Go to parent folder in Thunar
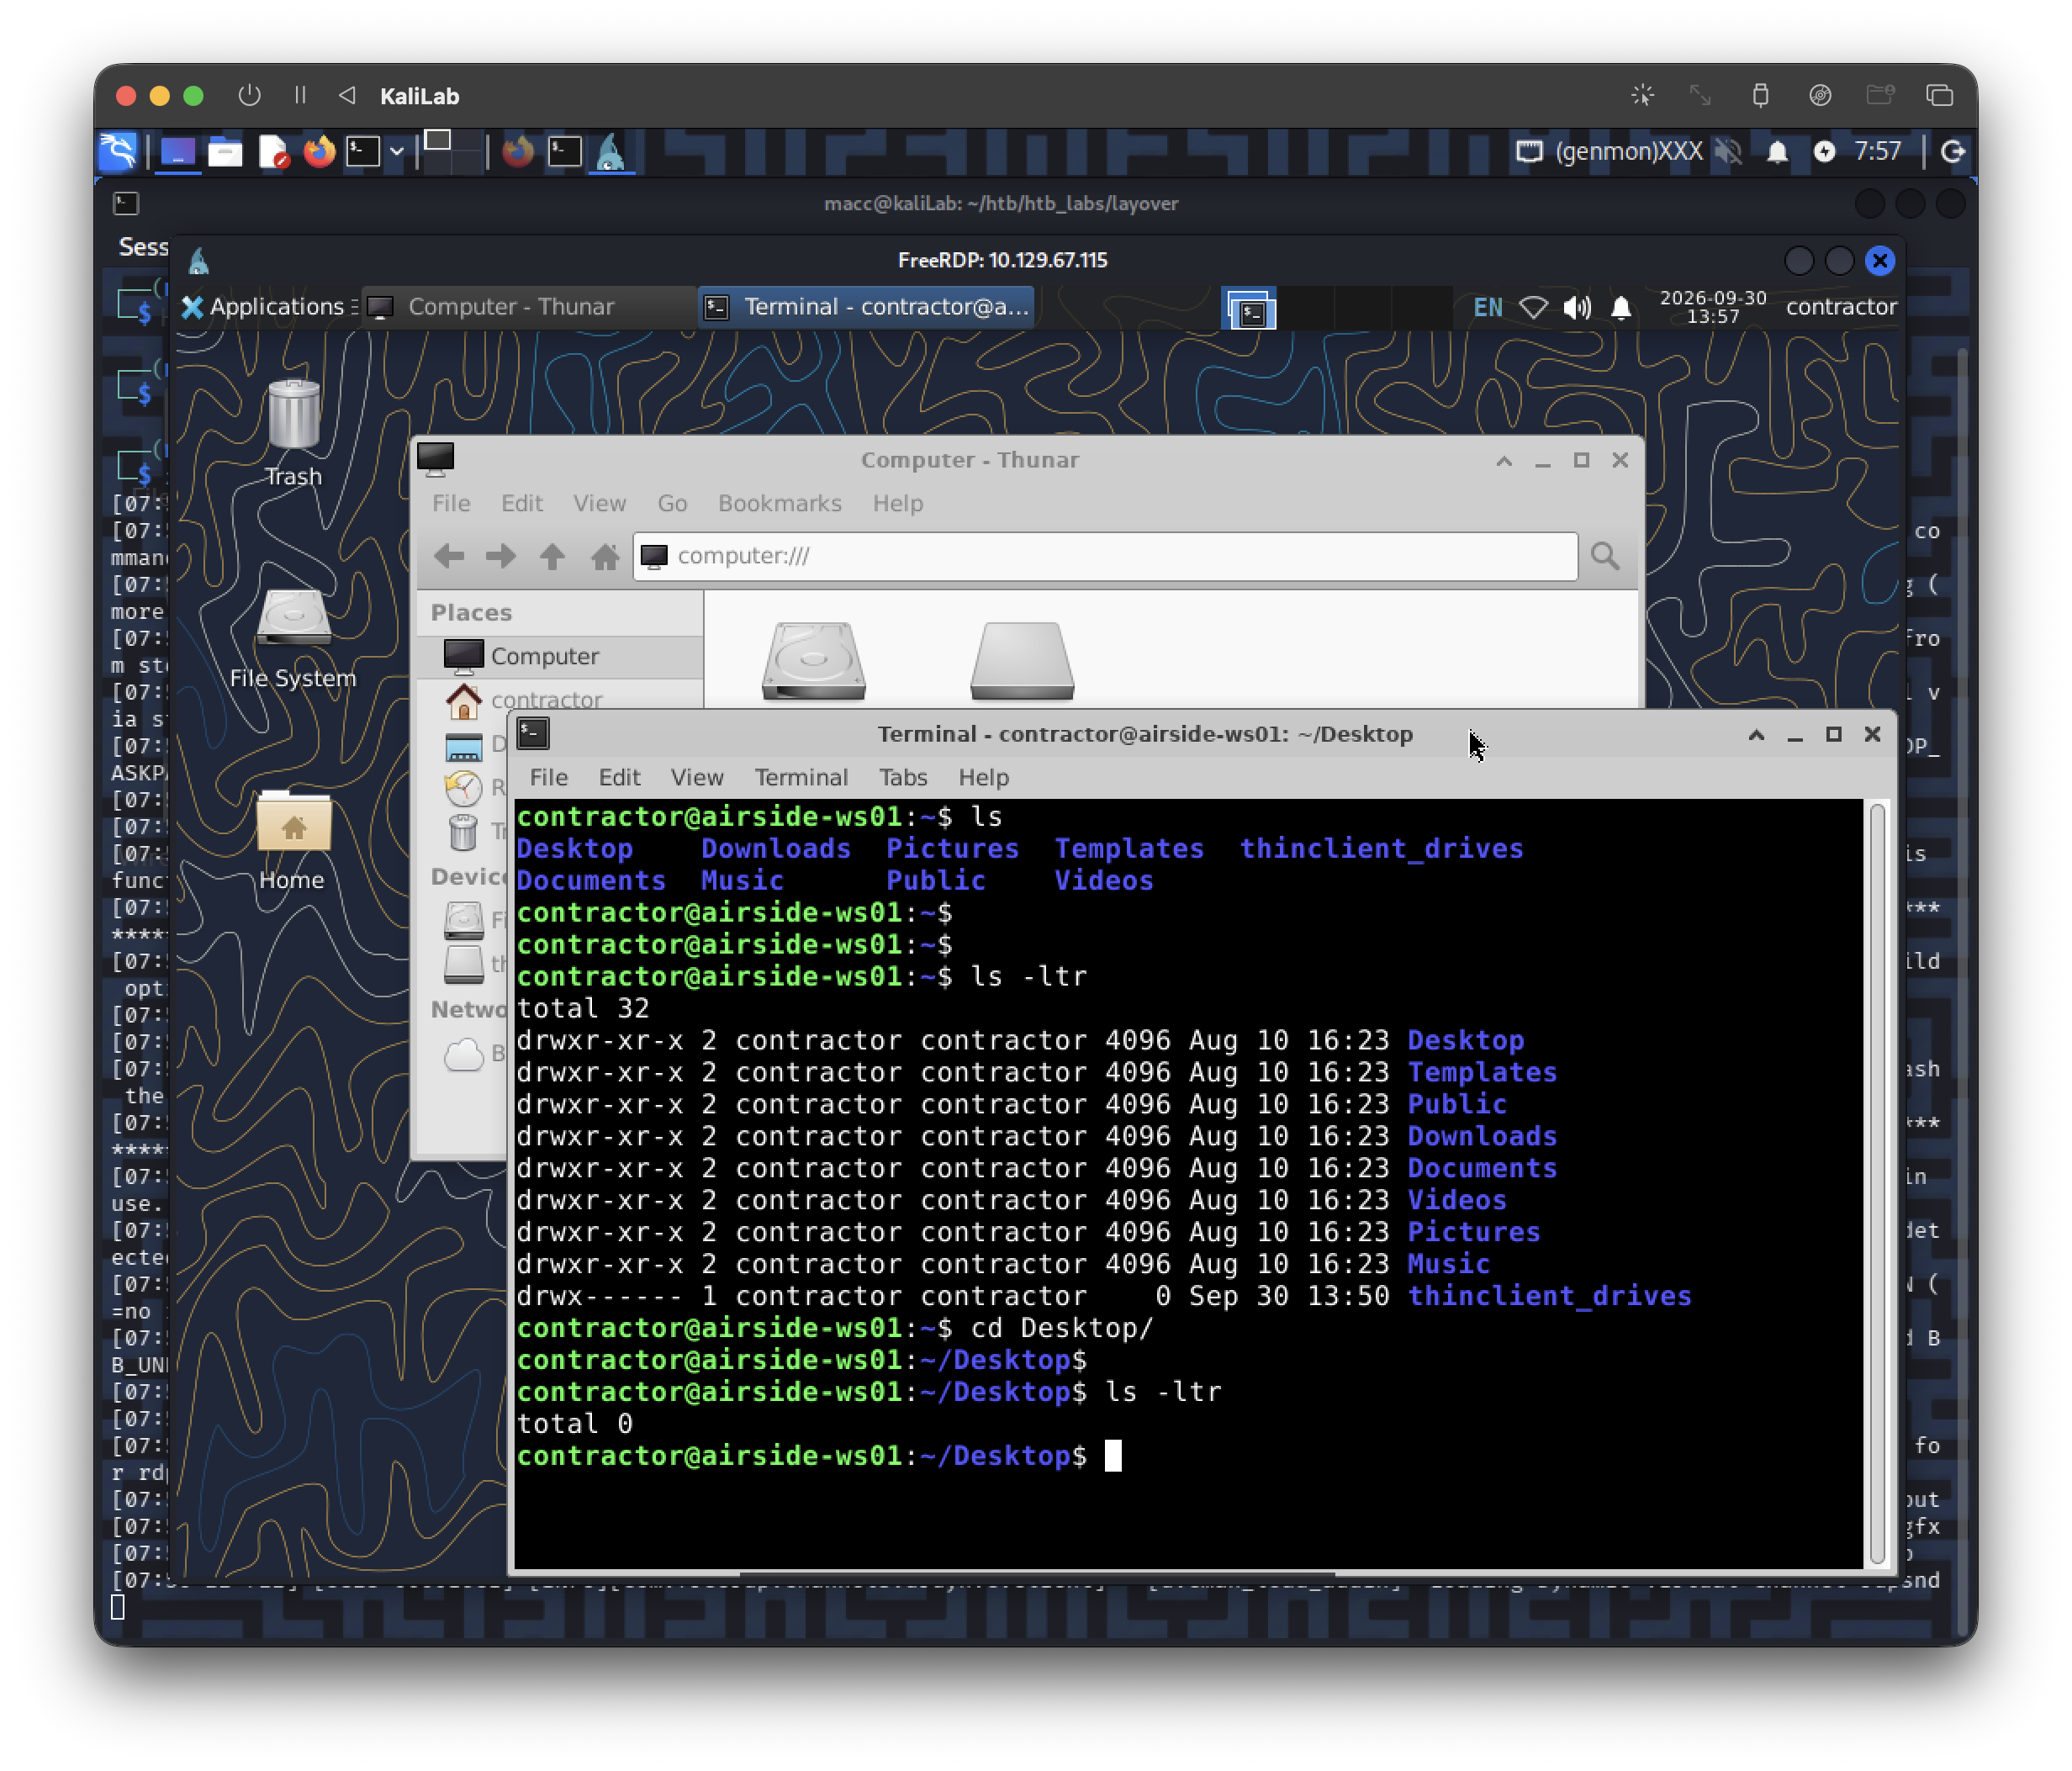2072x1771 pixels. point(552,556)
